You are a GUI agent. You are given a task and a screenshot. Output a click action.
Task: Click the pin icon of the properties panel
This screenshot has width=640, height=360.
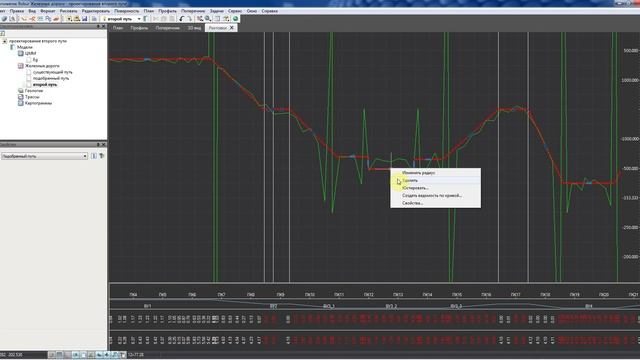coord(98,144)
